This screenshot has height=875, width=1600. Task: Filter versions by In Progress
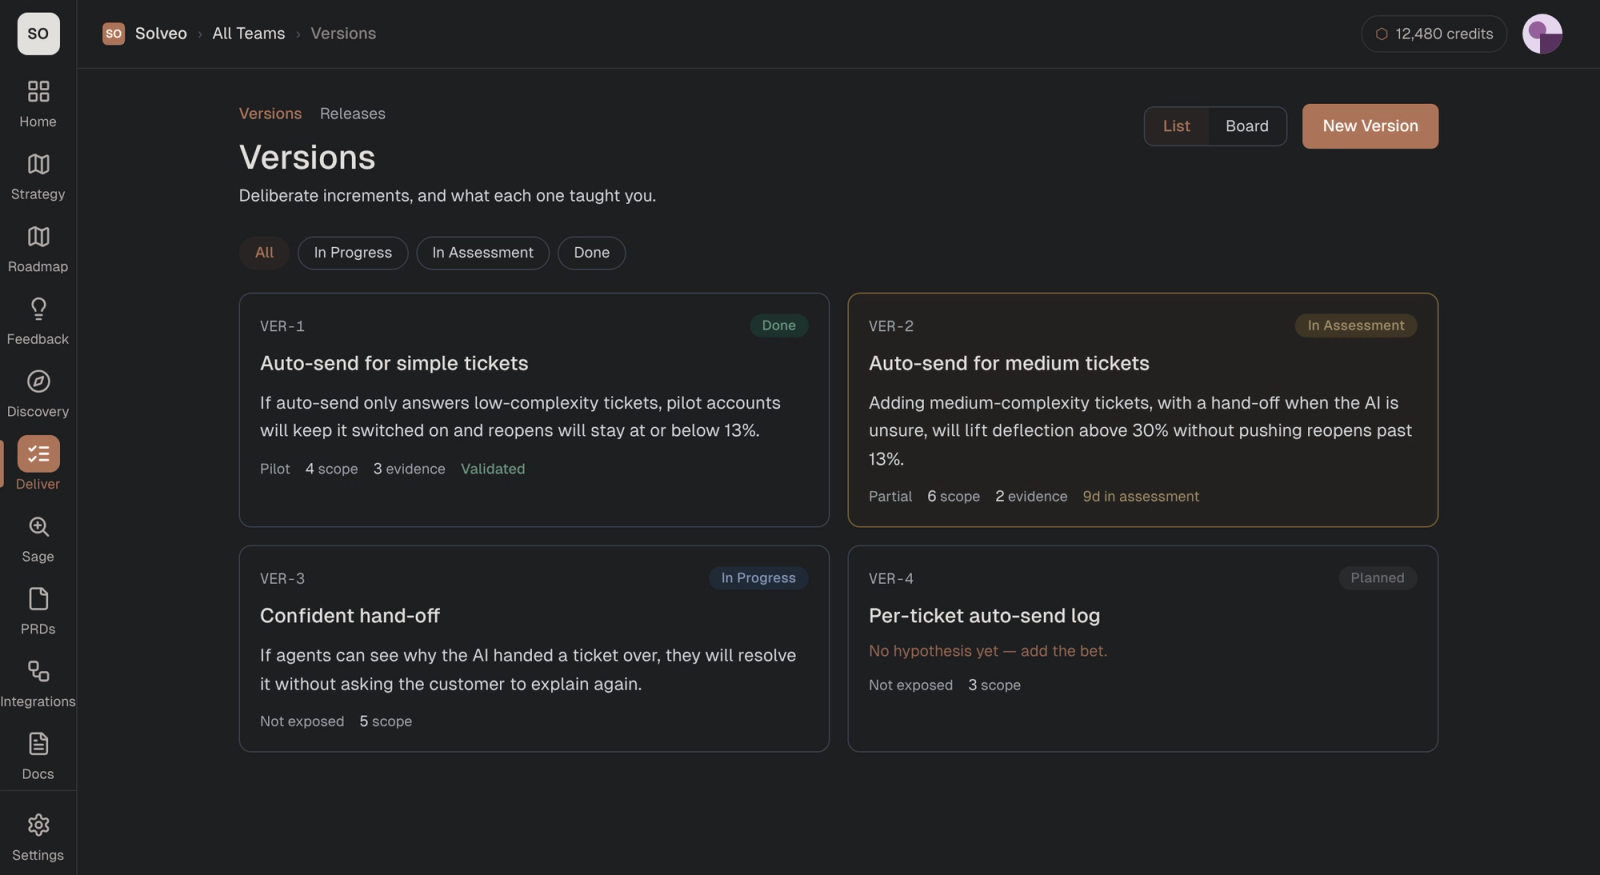tap(353, 253)
